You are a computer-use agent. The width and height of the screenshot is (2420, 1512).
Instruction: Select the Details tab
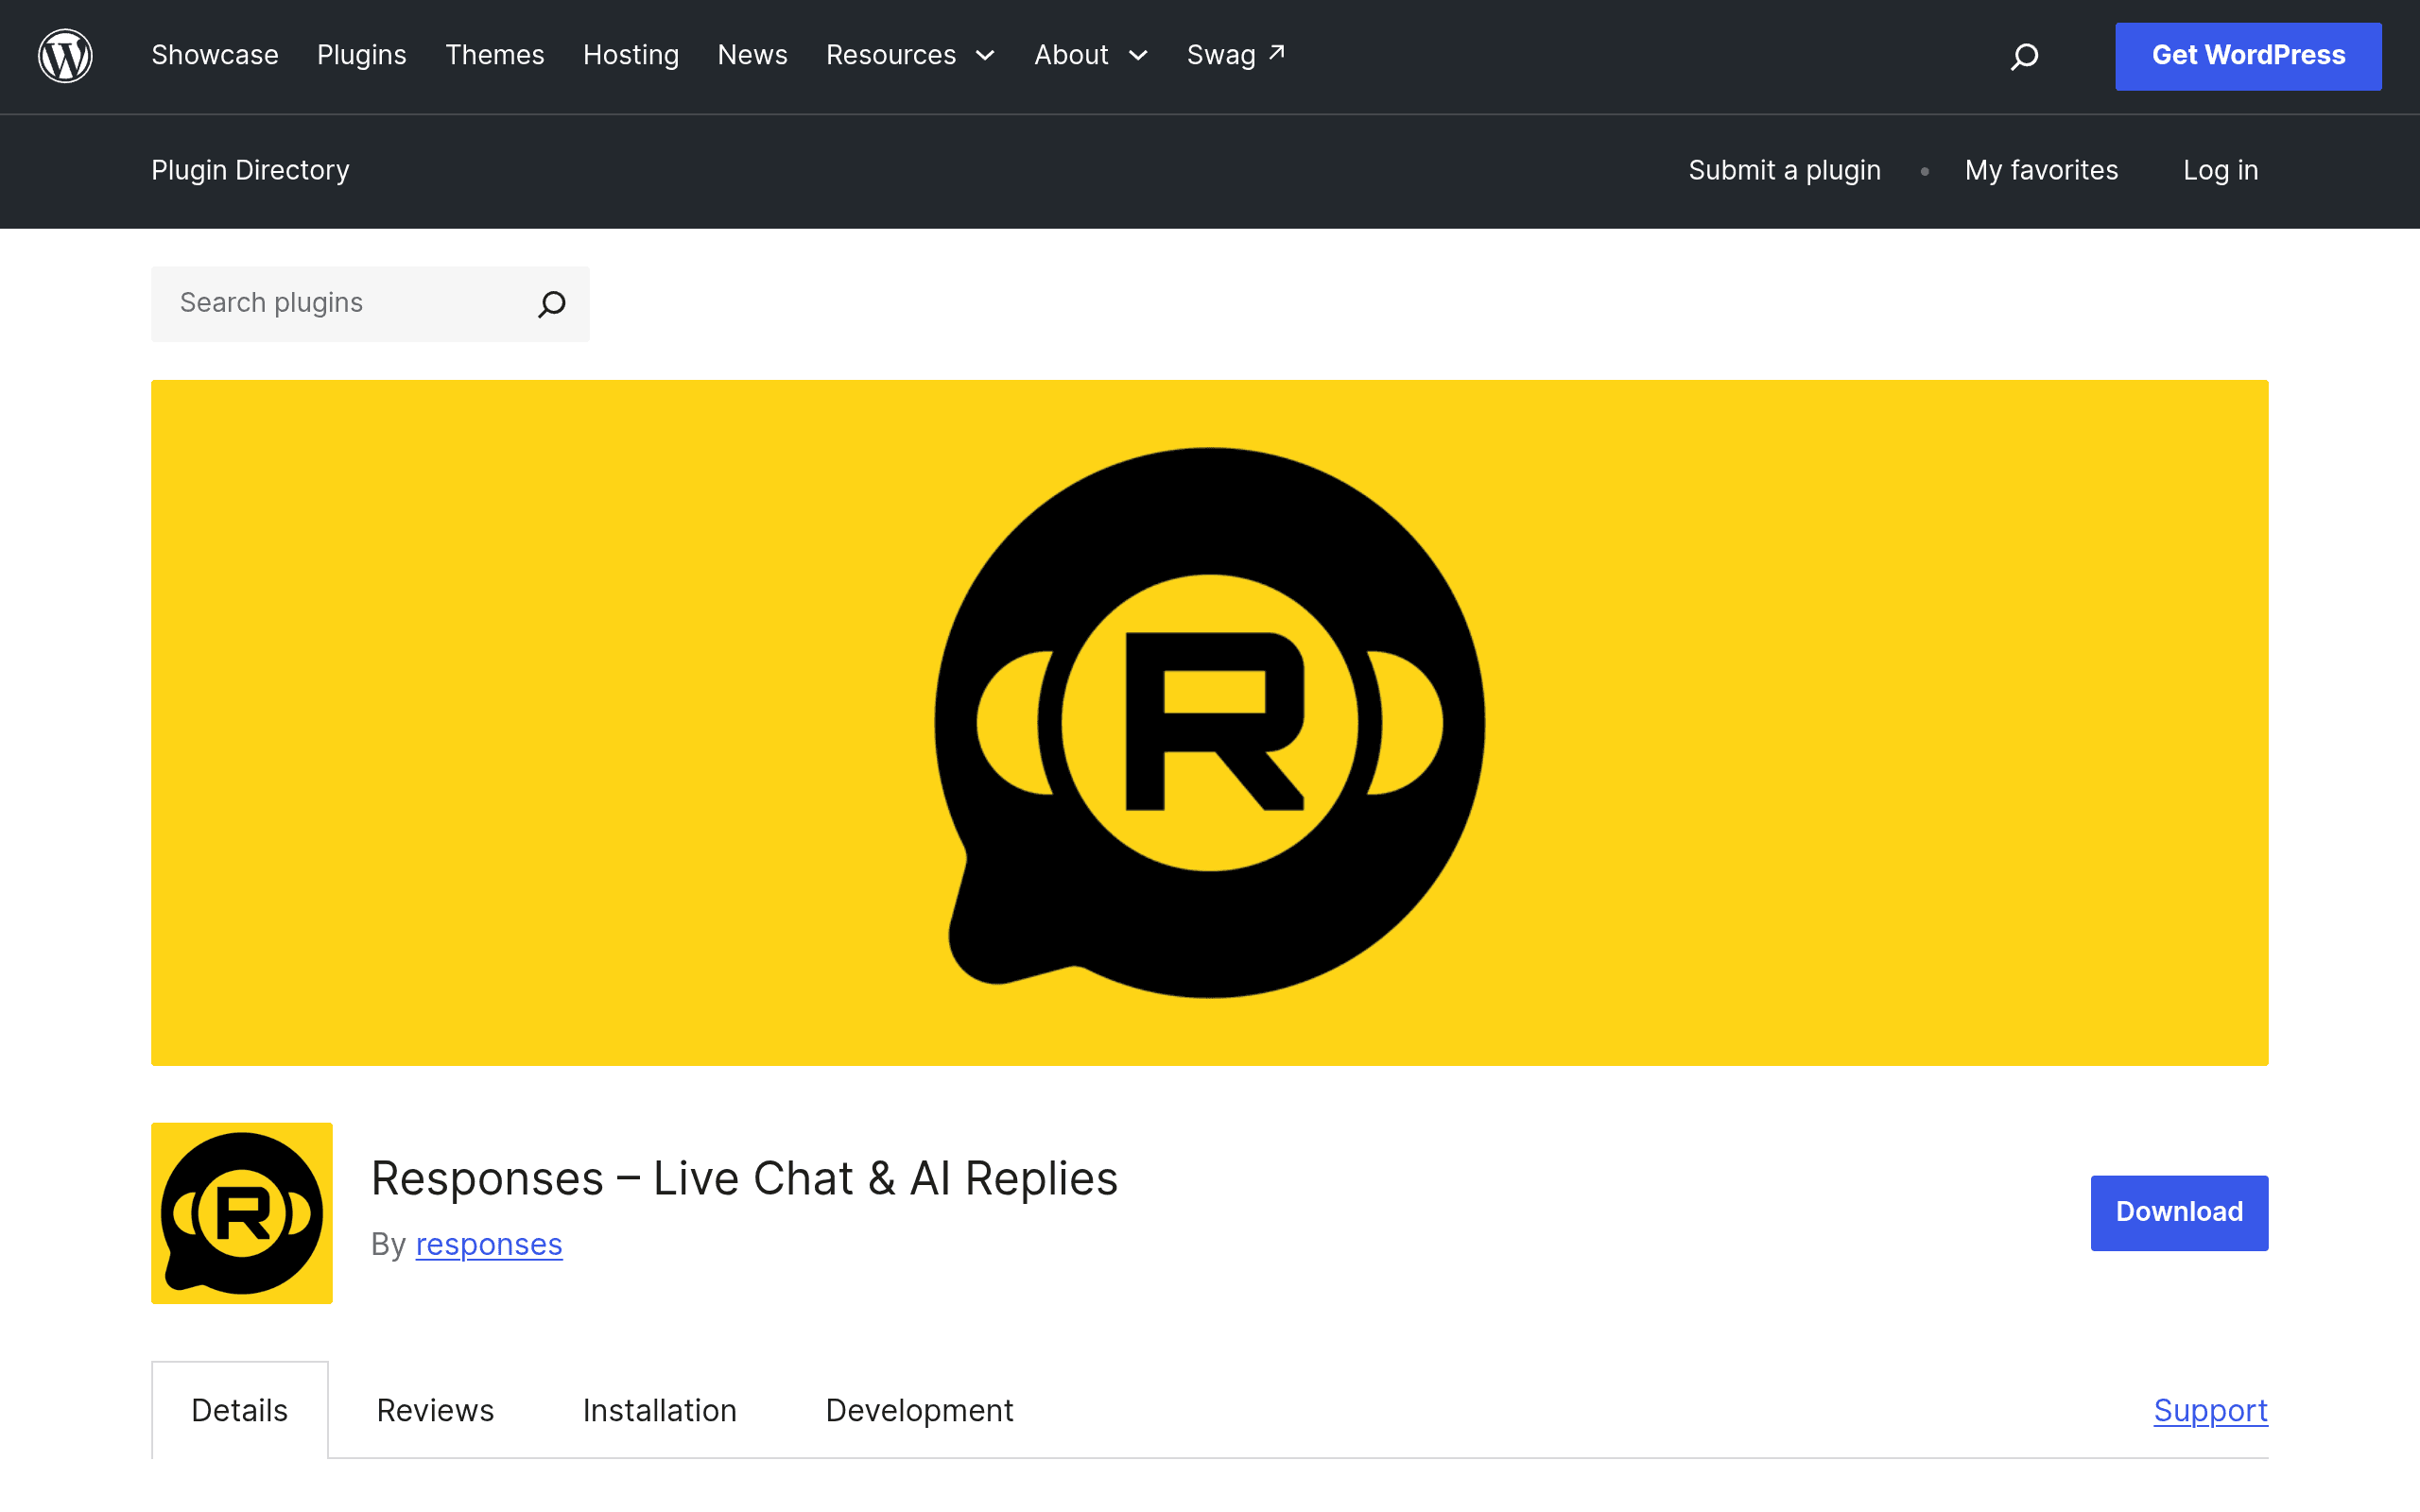(x=240, y=1410)
